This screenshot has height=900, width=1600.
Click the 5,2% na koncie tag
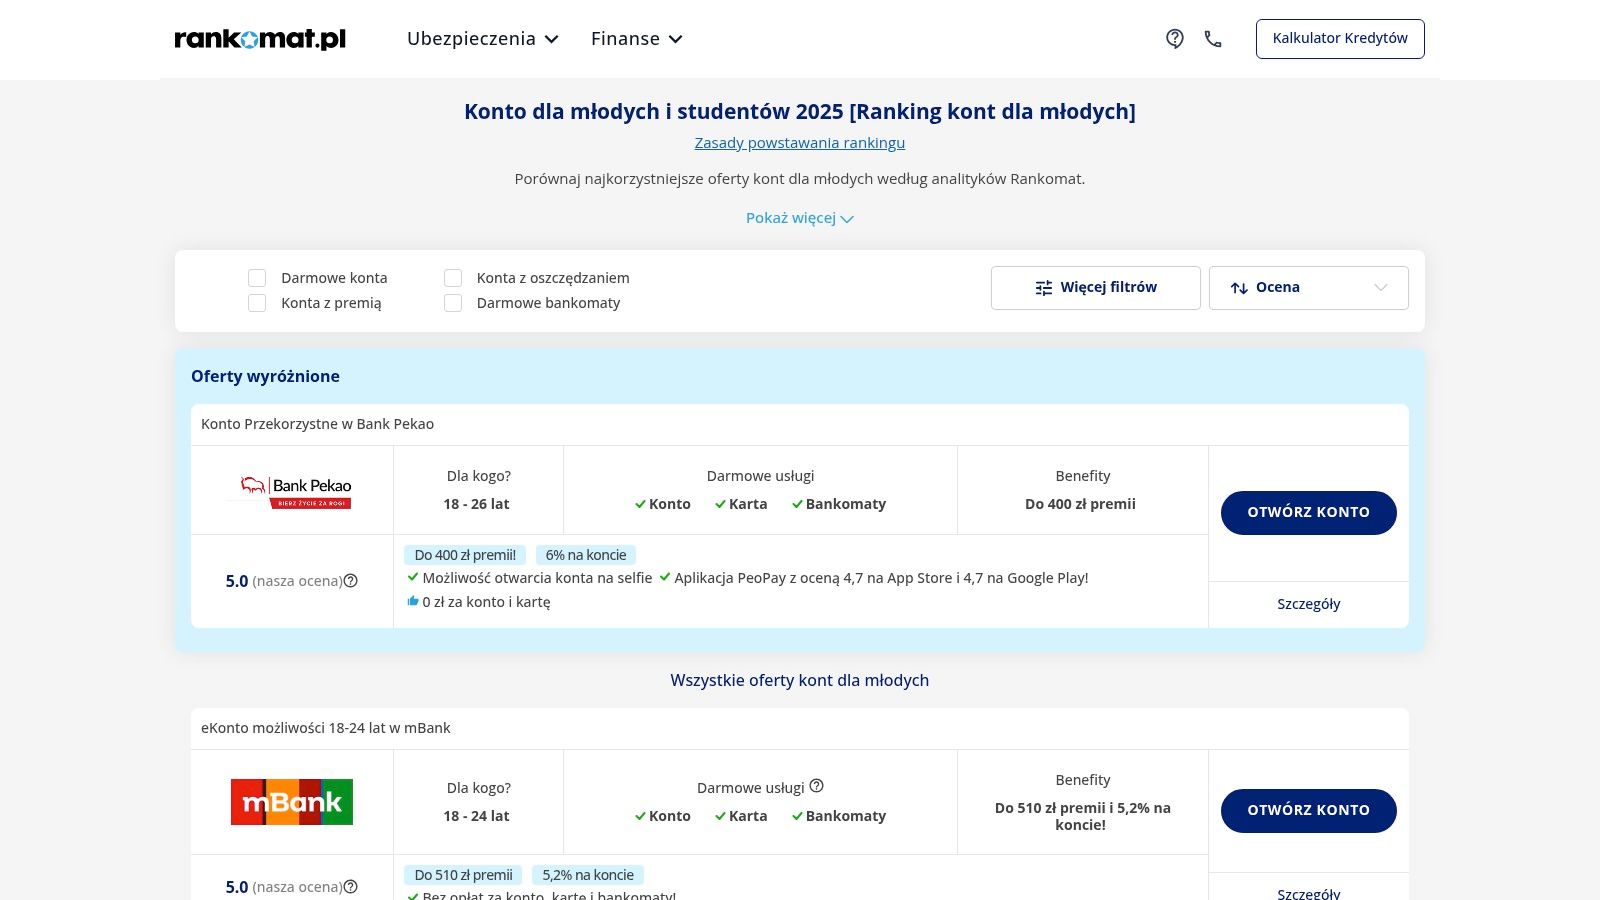[588, 875]
